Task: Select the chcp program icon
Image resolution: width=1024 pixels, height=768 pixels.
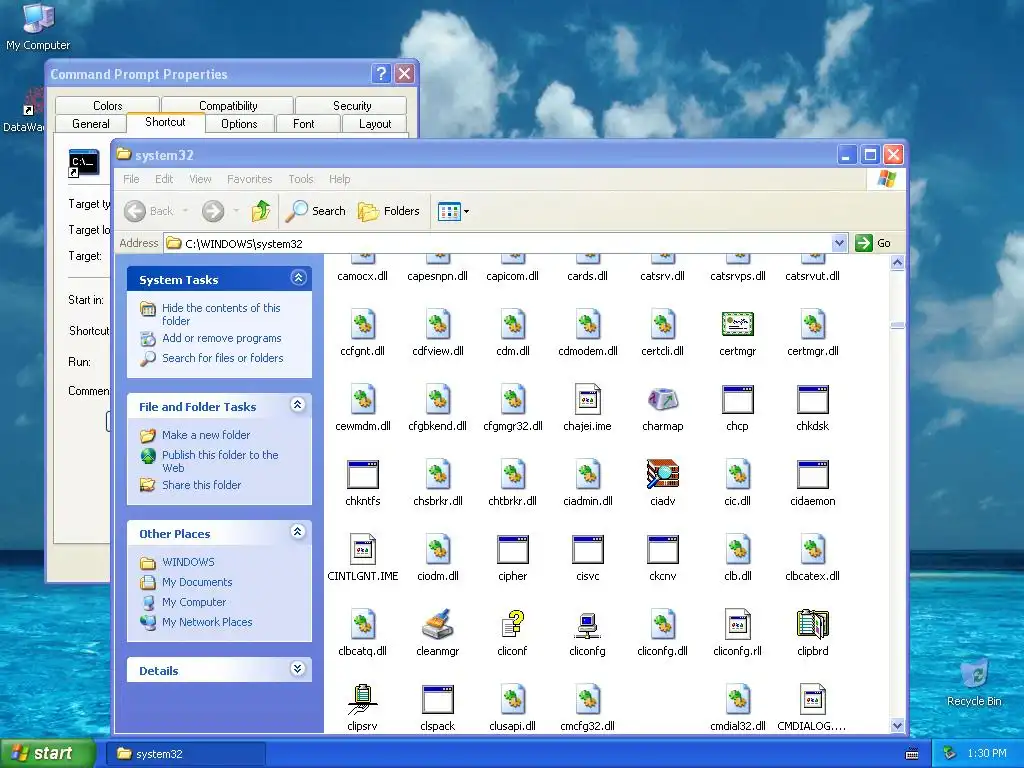Action: [x=737, y=400]
